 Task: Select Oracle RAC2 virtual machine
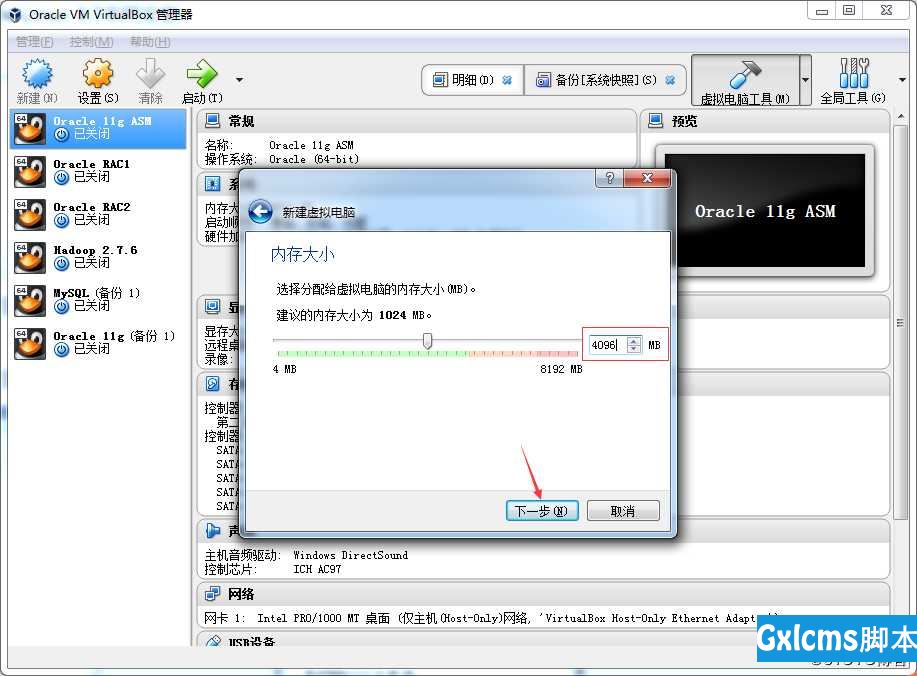pos(98,214)
